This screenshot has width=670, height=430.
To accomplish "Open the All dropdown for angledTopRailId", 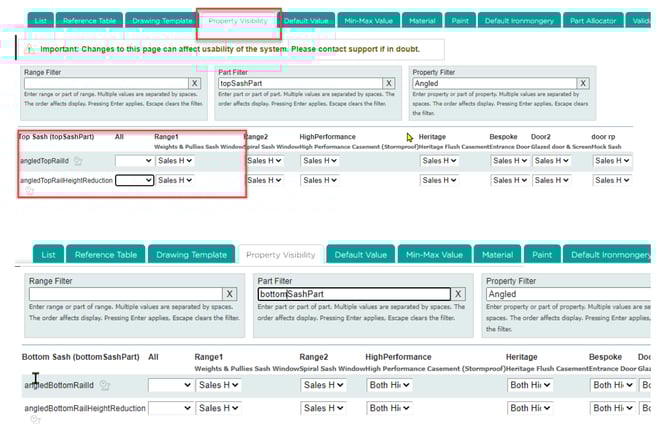I will tap(134, 160).
